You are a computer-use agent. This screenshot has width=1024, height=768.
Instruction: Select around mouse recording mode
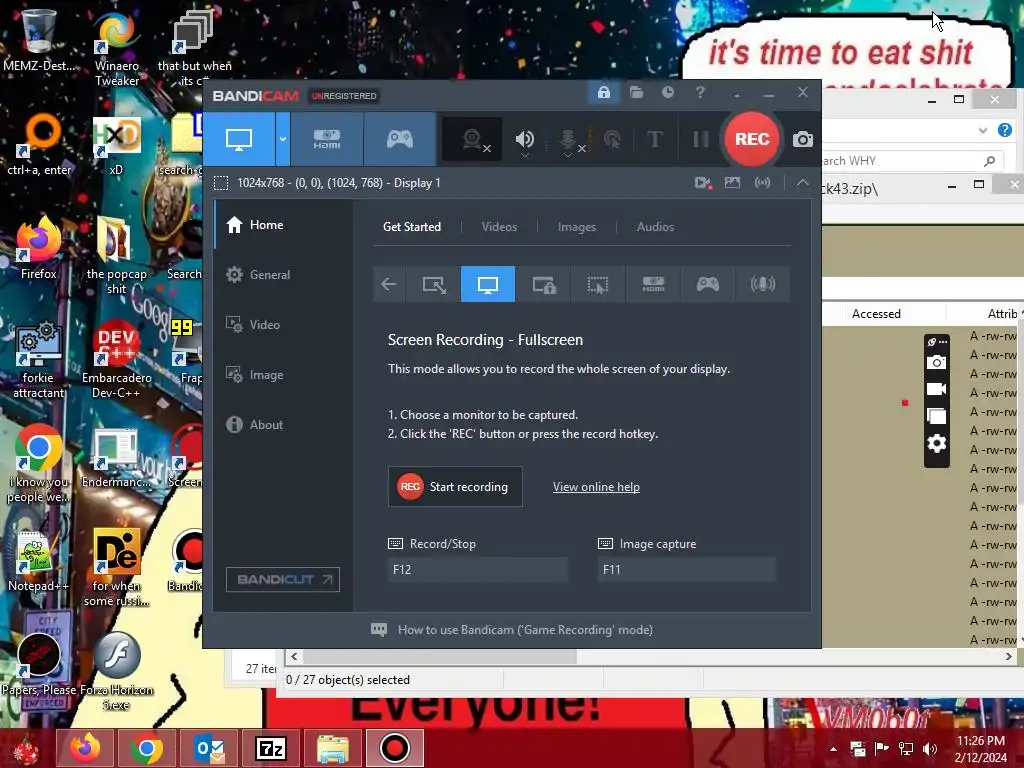598,284
